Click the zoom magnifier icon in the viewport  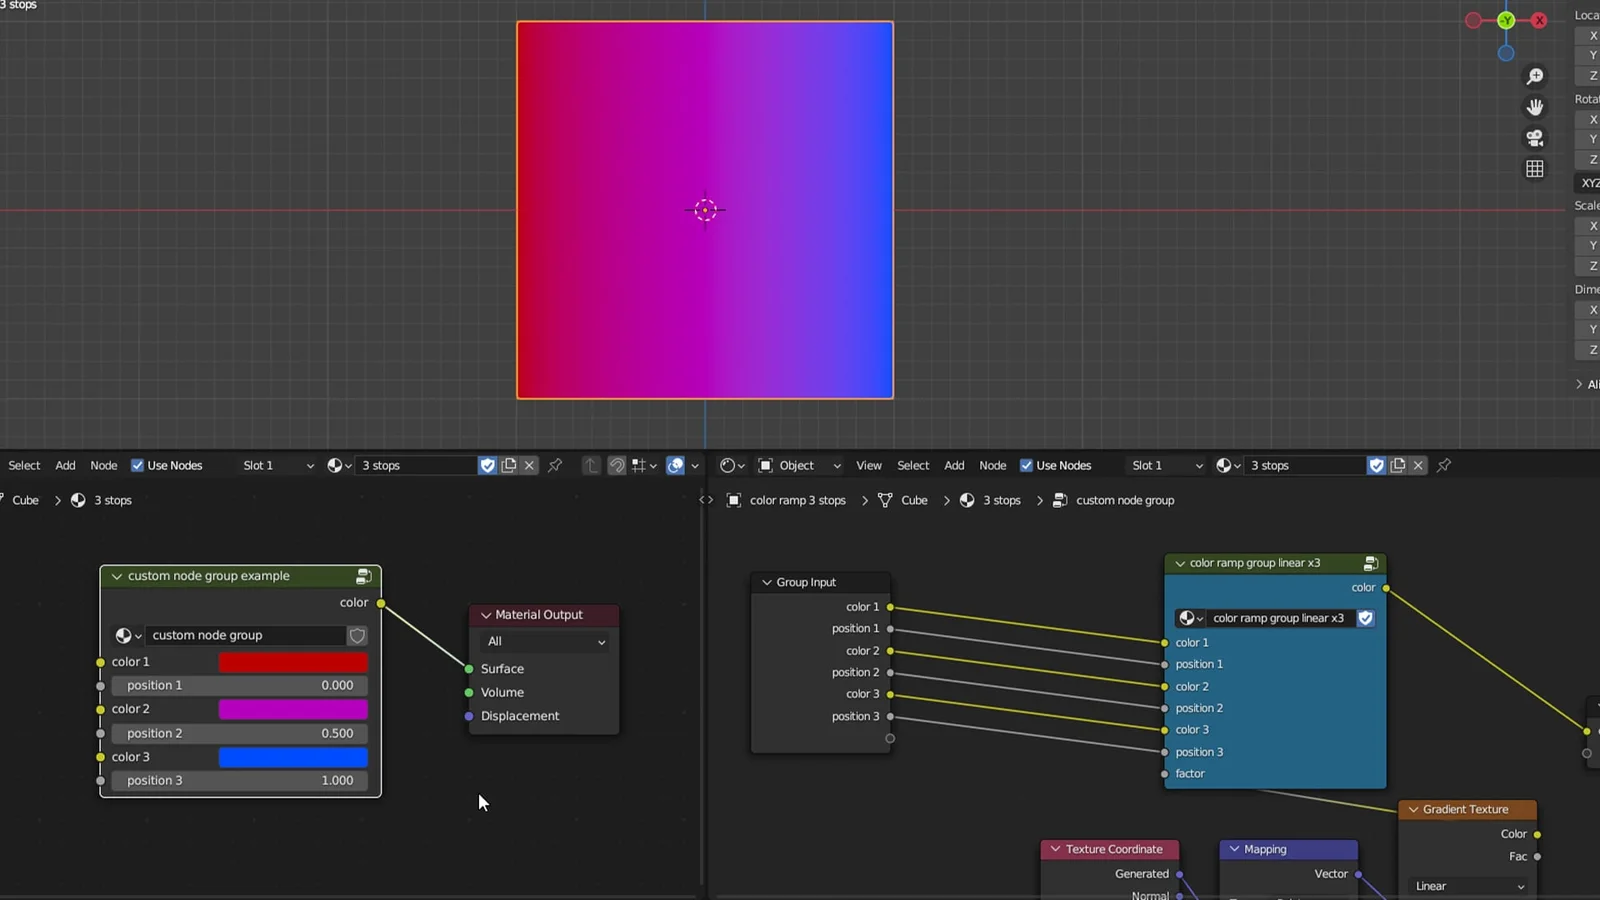1535,75
